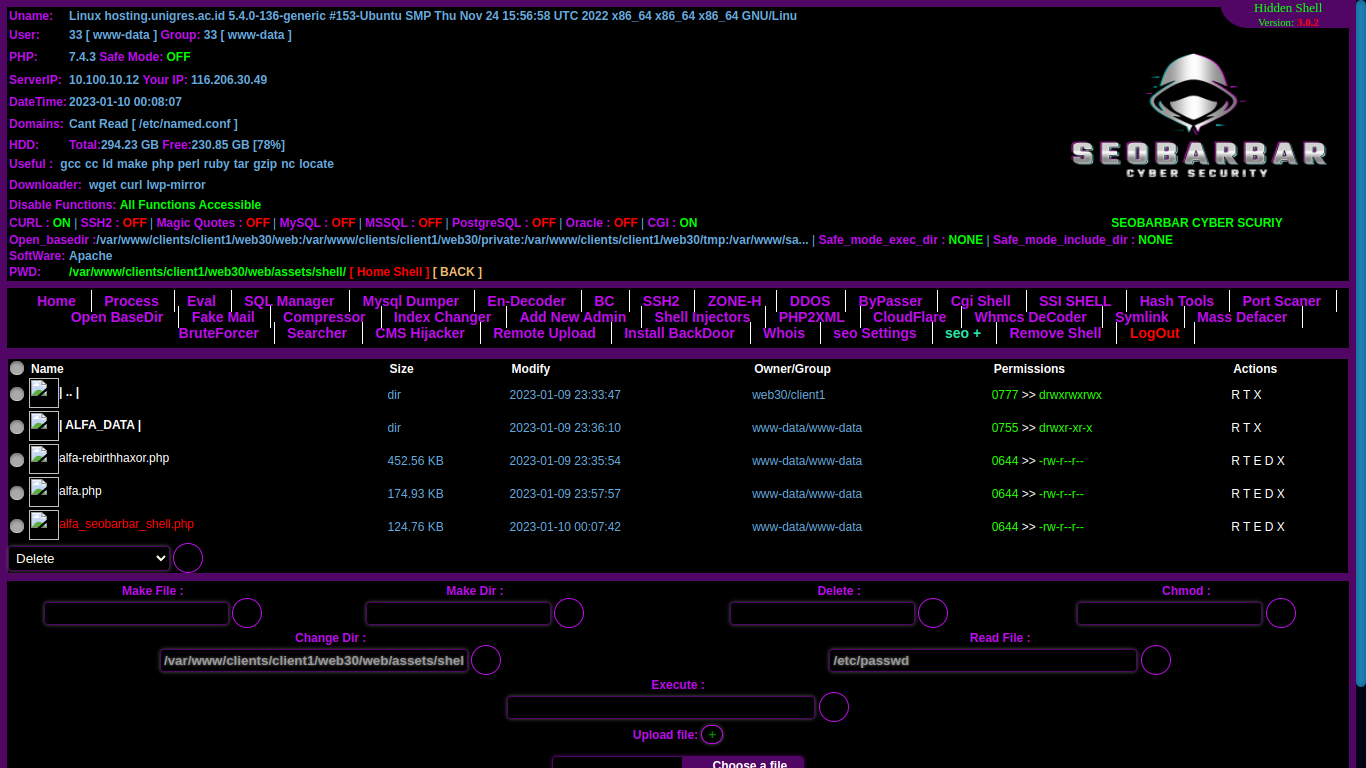Click the Read File path input

click(x=983, y=660)
